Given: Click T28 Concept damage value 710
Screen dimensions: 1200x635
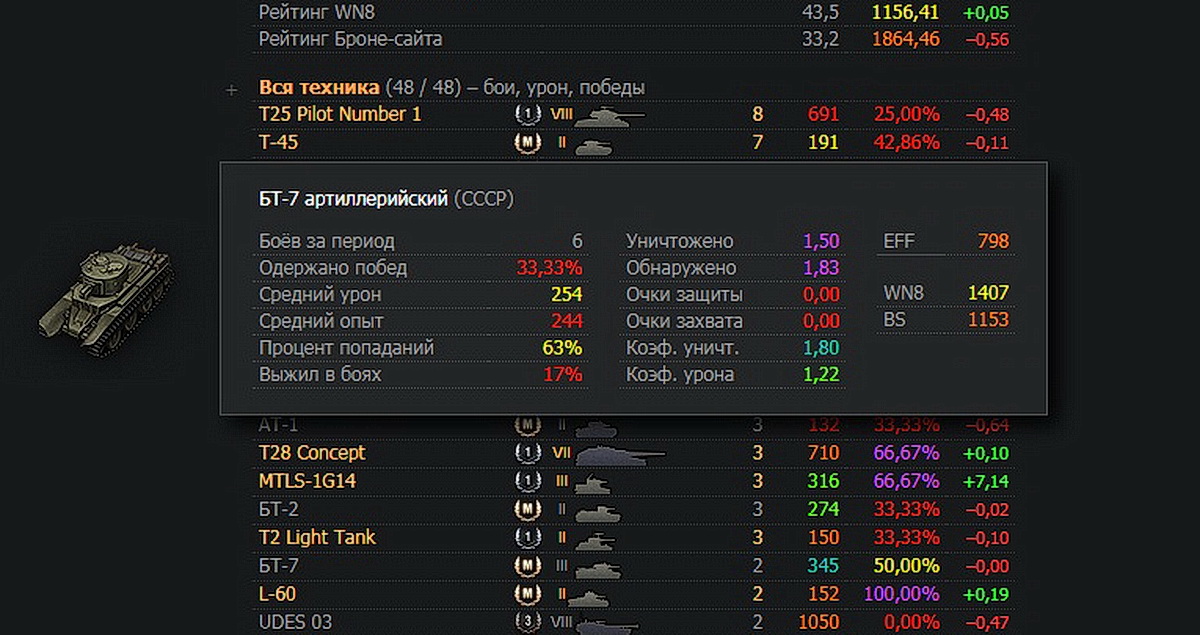Looking at the screenshot, I should coord(823,452).
